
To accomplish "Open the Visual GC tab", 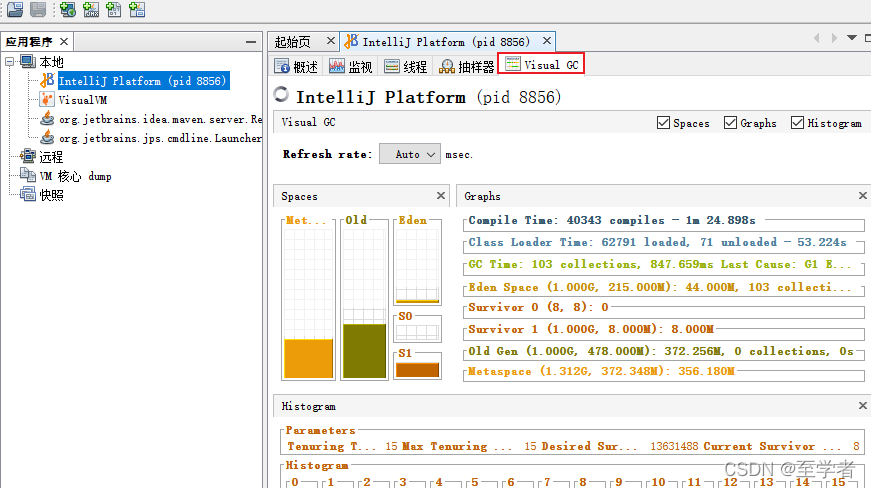I will coord(541,64).
